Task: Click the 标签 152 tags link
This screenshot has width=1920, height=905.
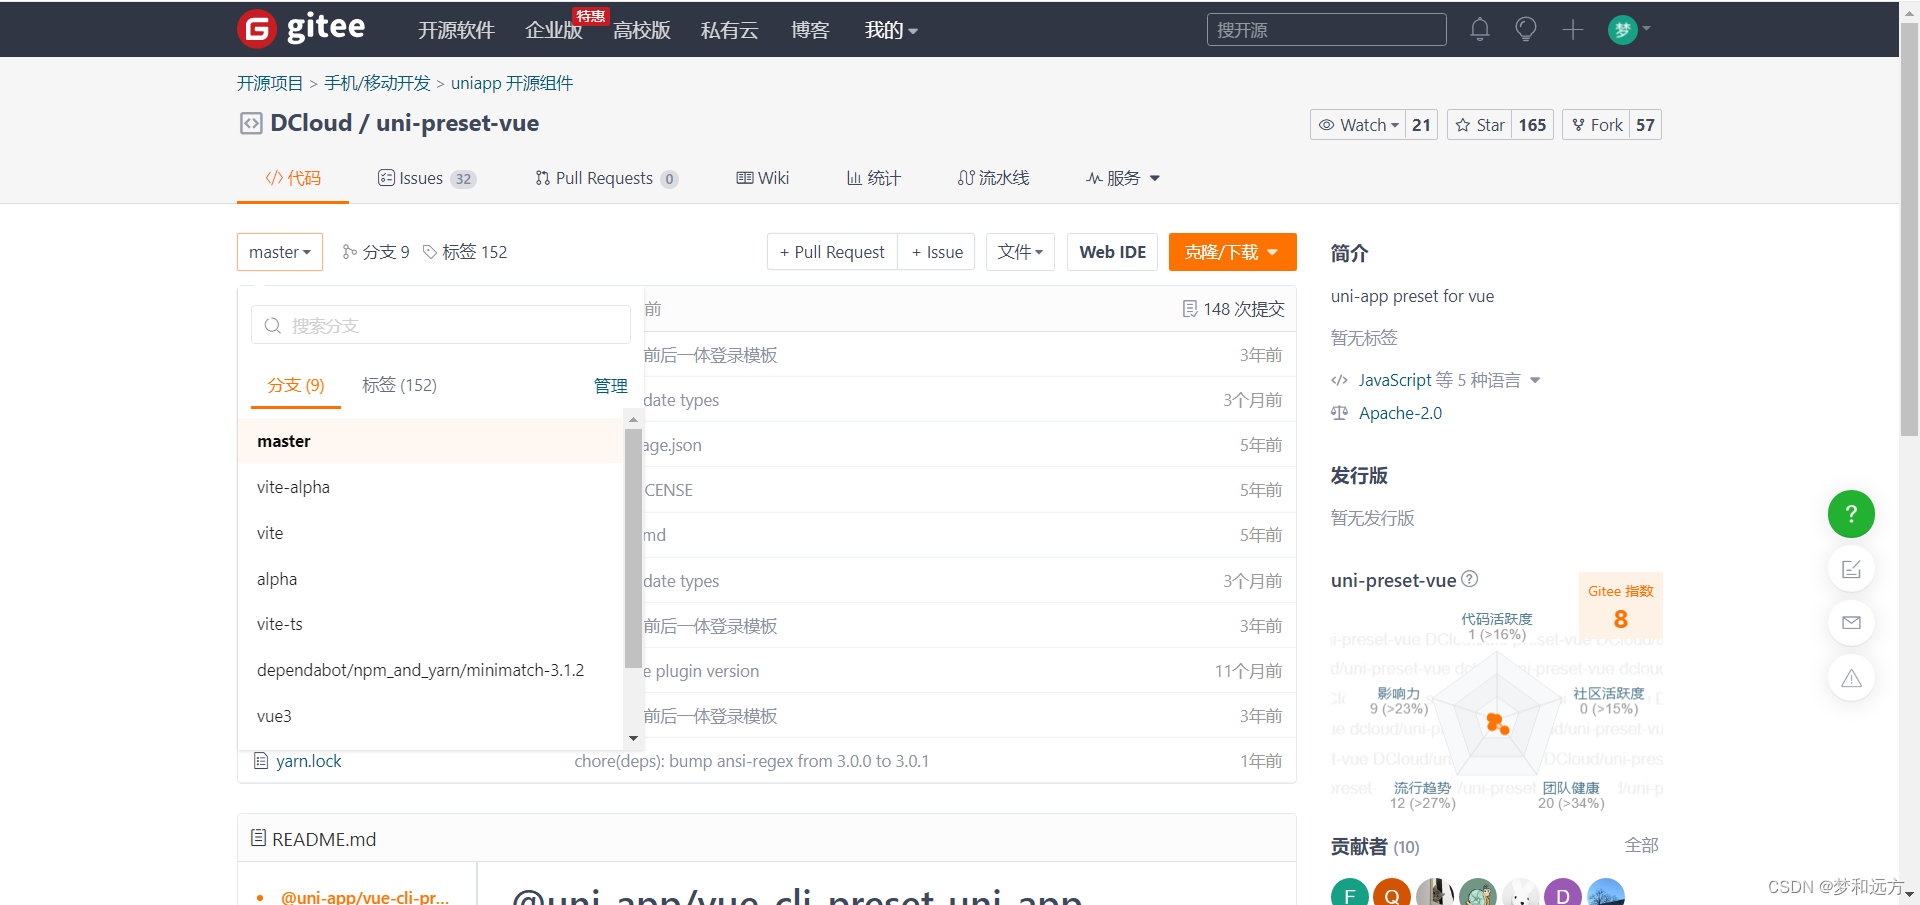Action: click(x=465, y=252)
